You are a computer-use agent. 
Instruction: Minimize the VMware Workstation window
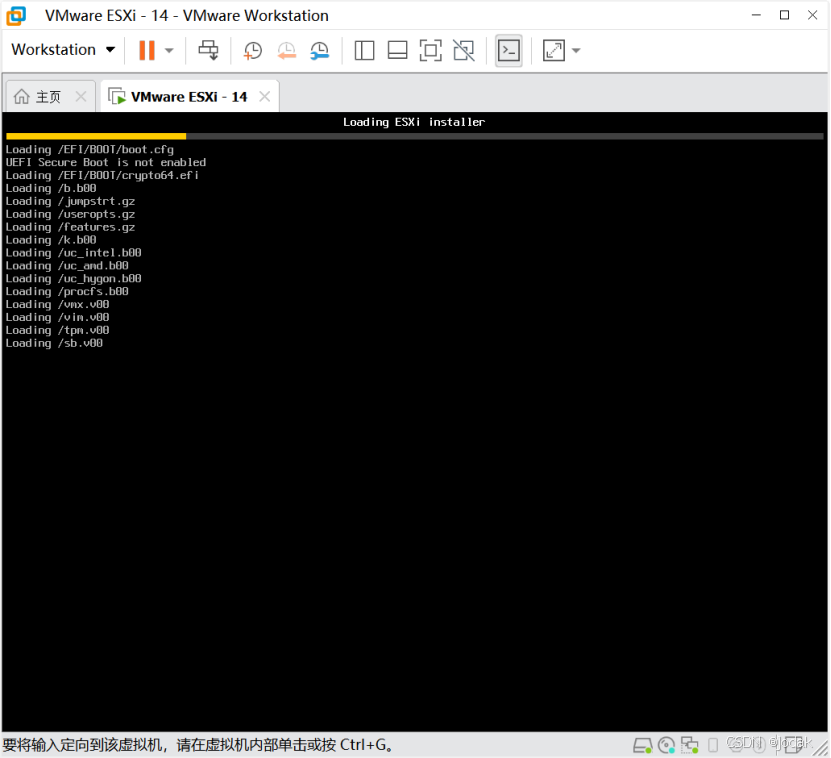pos(756,15)
